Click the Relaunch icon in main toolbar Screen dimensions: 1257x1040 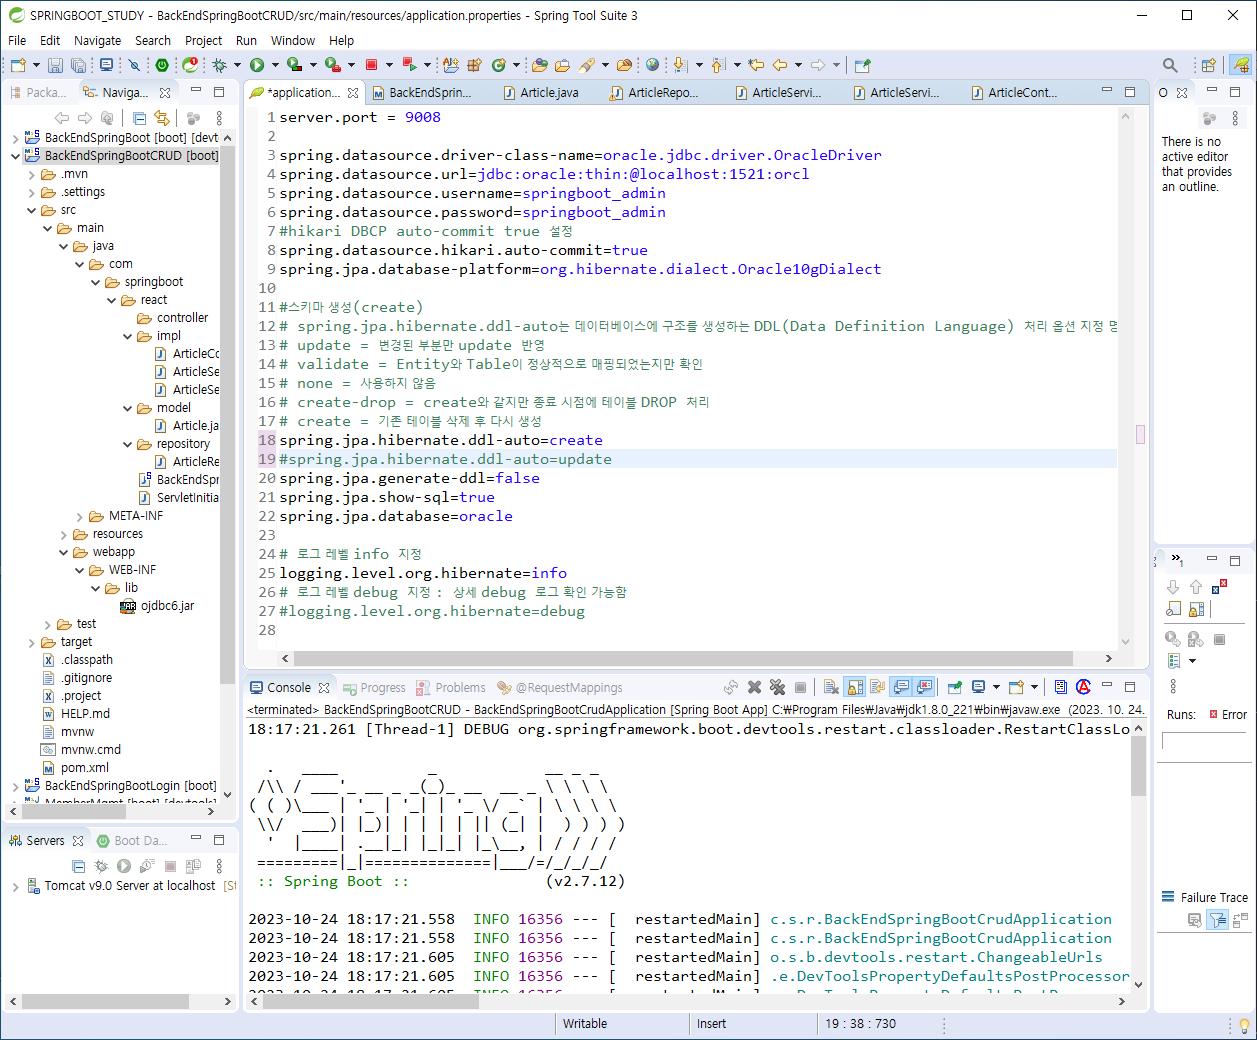[409, 65]
